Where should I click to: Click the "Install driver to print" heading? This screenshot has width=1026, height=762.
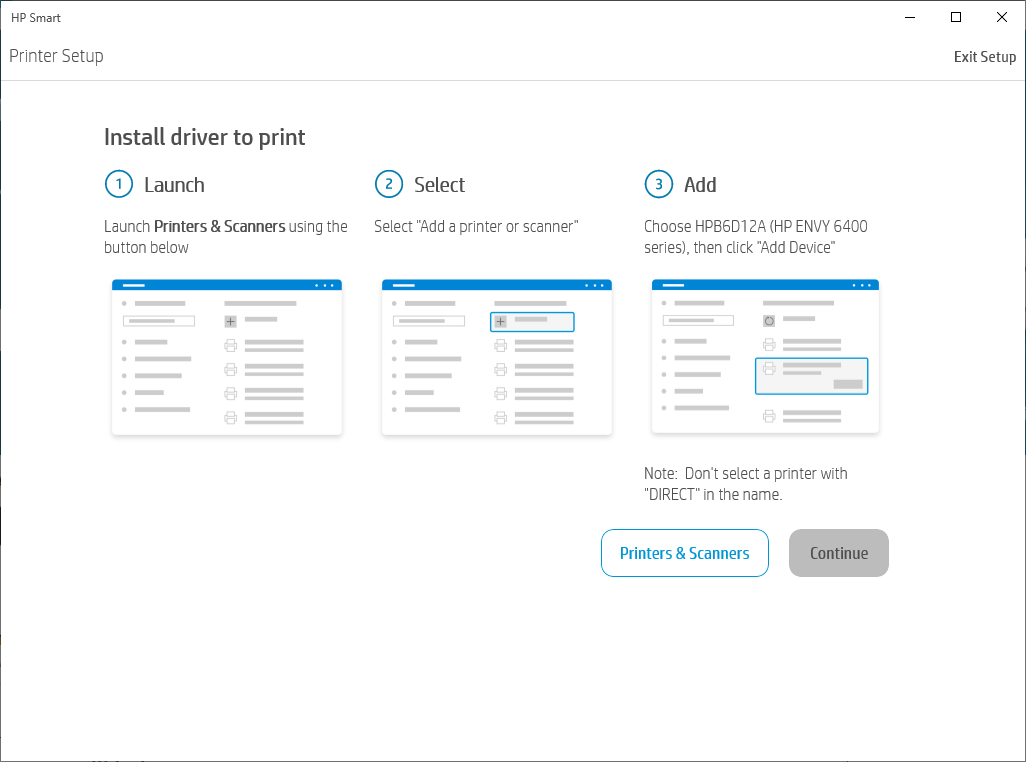(205, 137)
